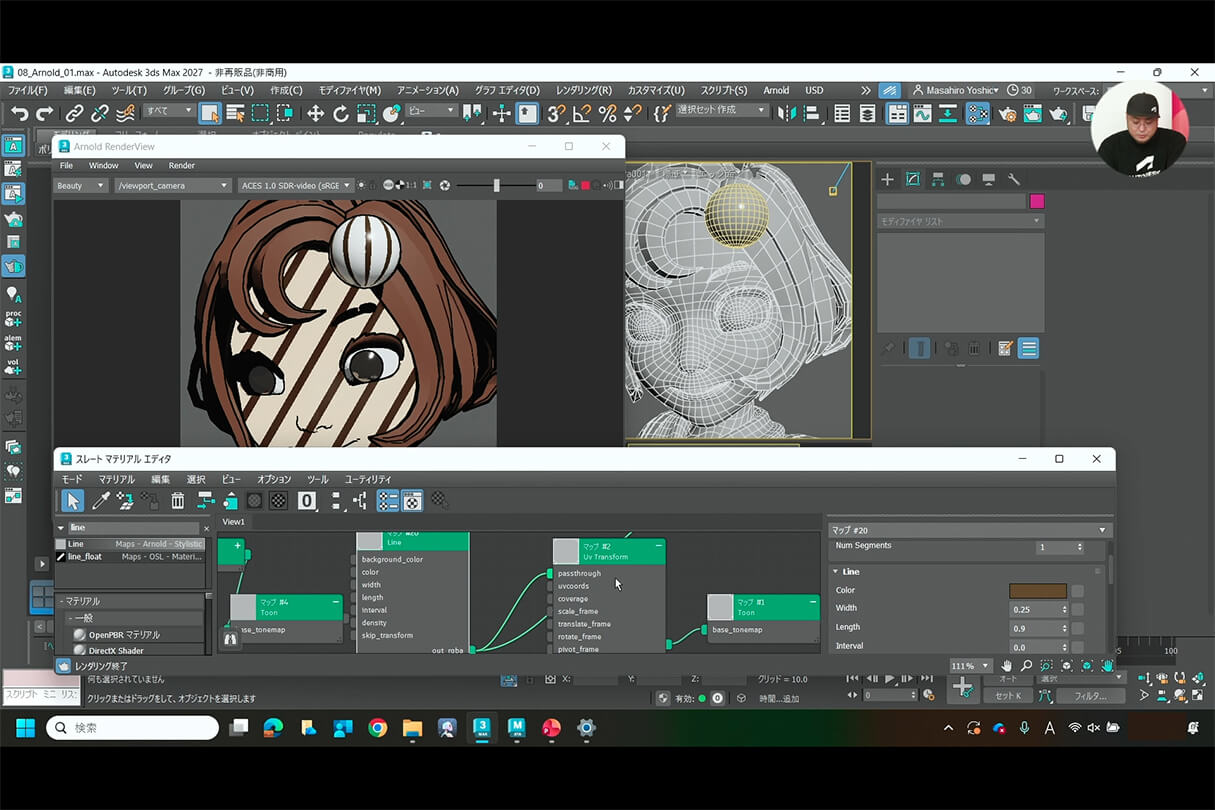
Task: Open the 選択セット作成 named selection dropdown
Action: click(x=722, y=111)
